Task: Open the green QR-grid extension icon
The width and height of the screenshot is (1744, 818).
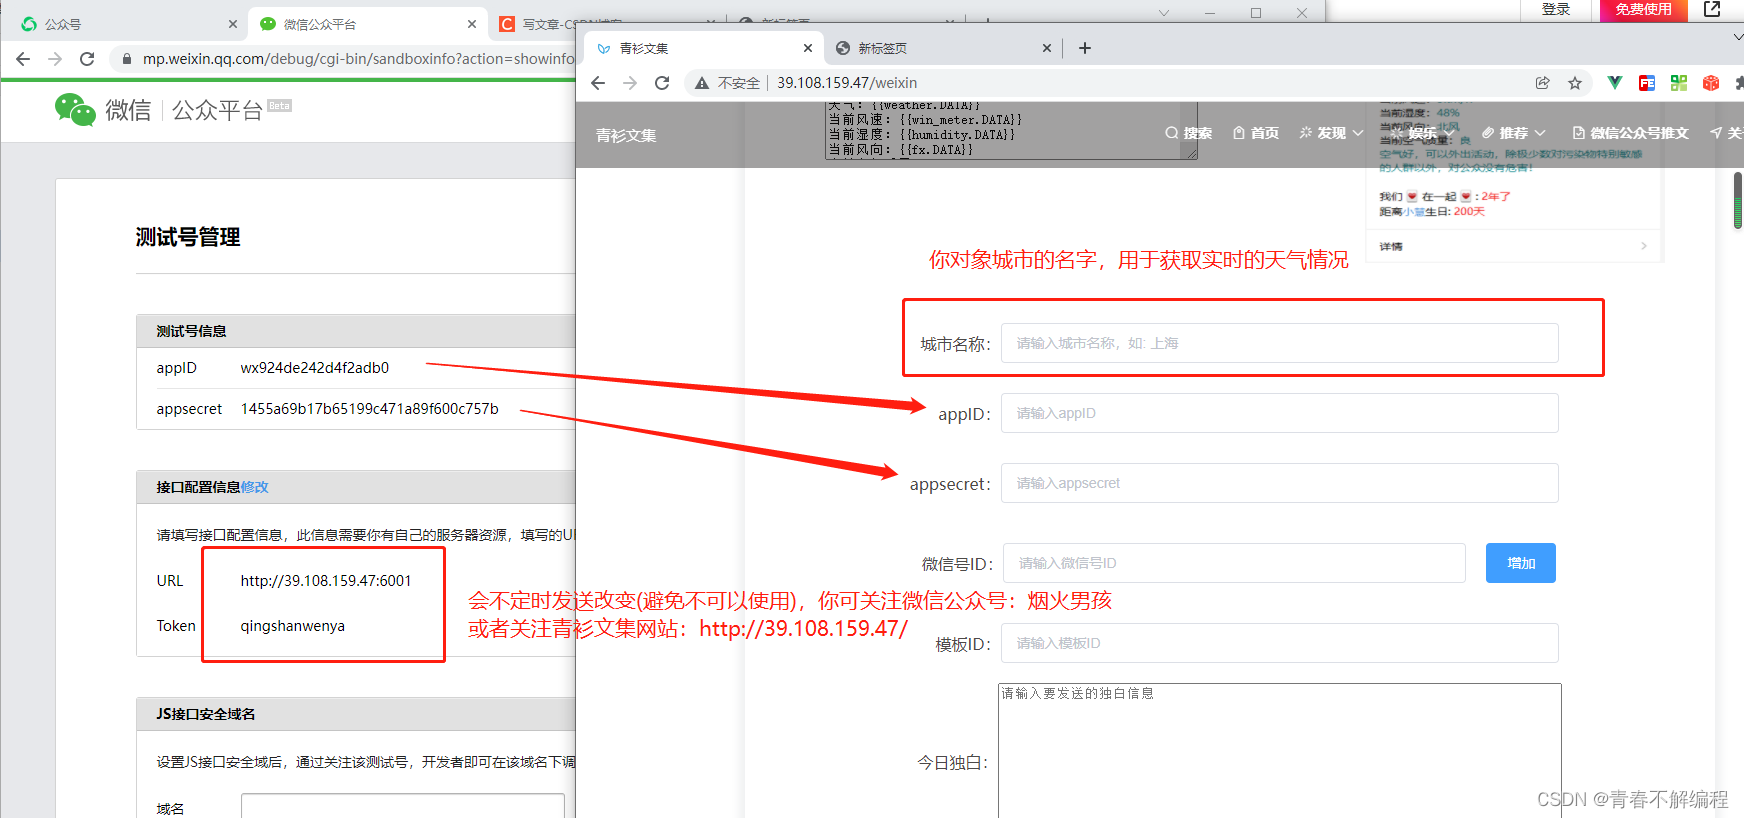Action: (x=1679, y=83)
